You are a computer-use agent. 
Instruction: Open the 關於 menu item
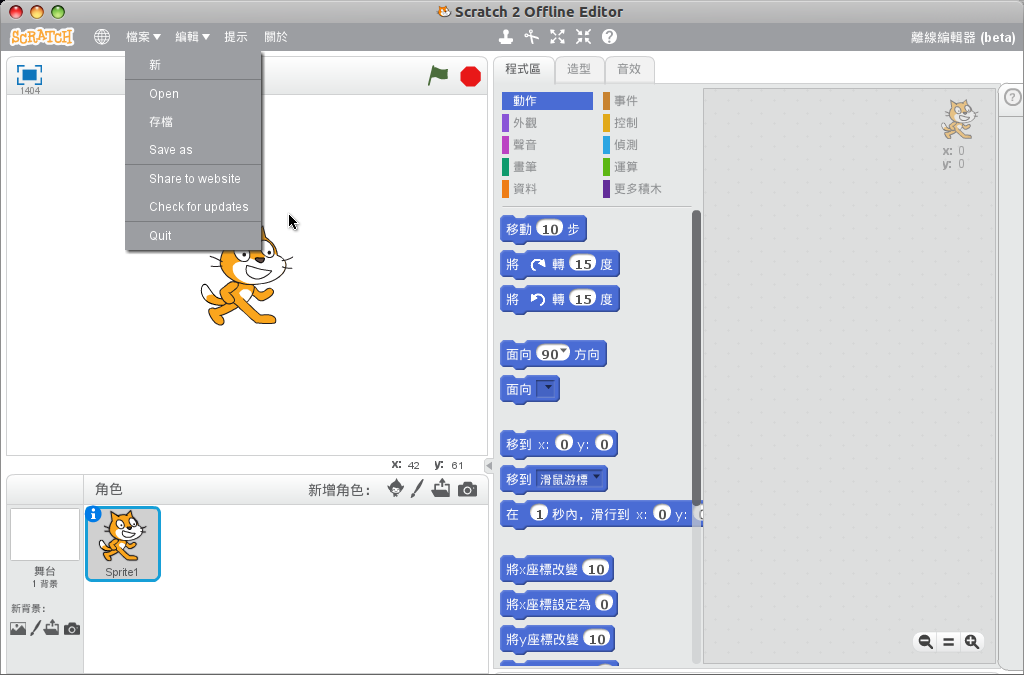pyautogui.click(x=276, y=37)
